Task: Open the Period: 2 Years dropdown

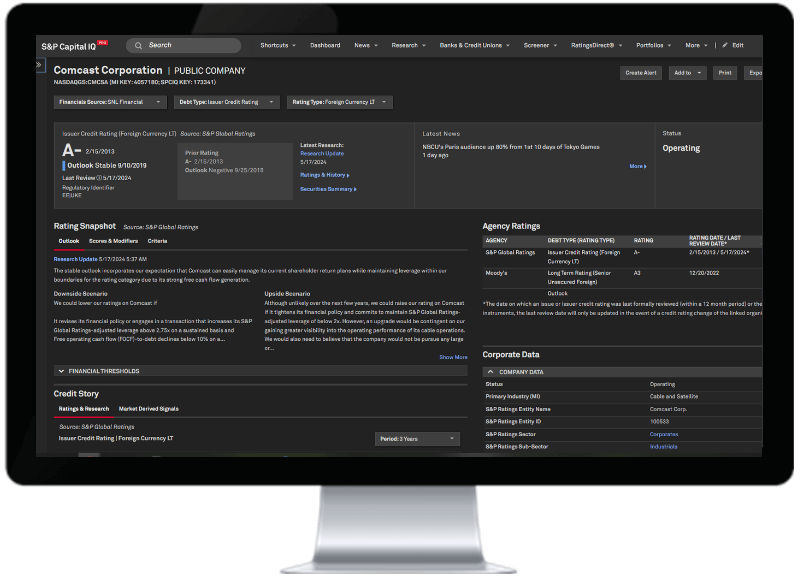Action: click(417, 439)
